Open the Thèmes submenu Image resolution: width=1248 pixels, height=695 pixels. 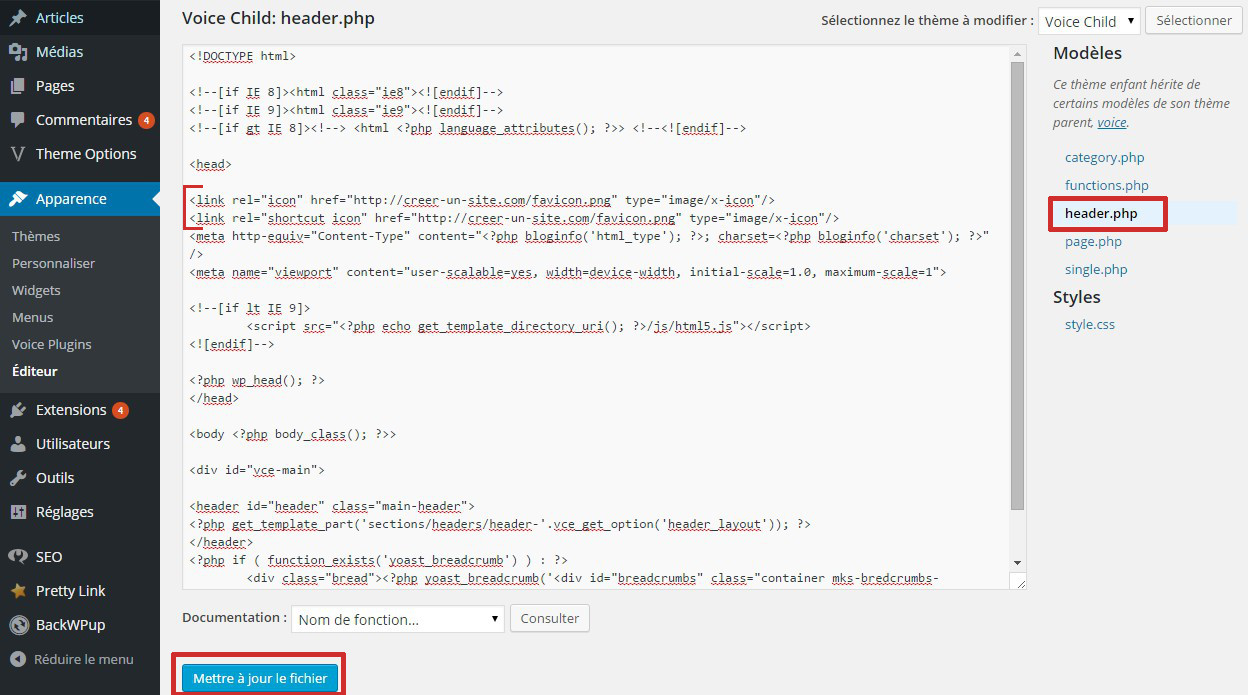tap(36, 236)
